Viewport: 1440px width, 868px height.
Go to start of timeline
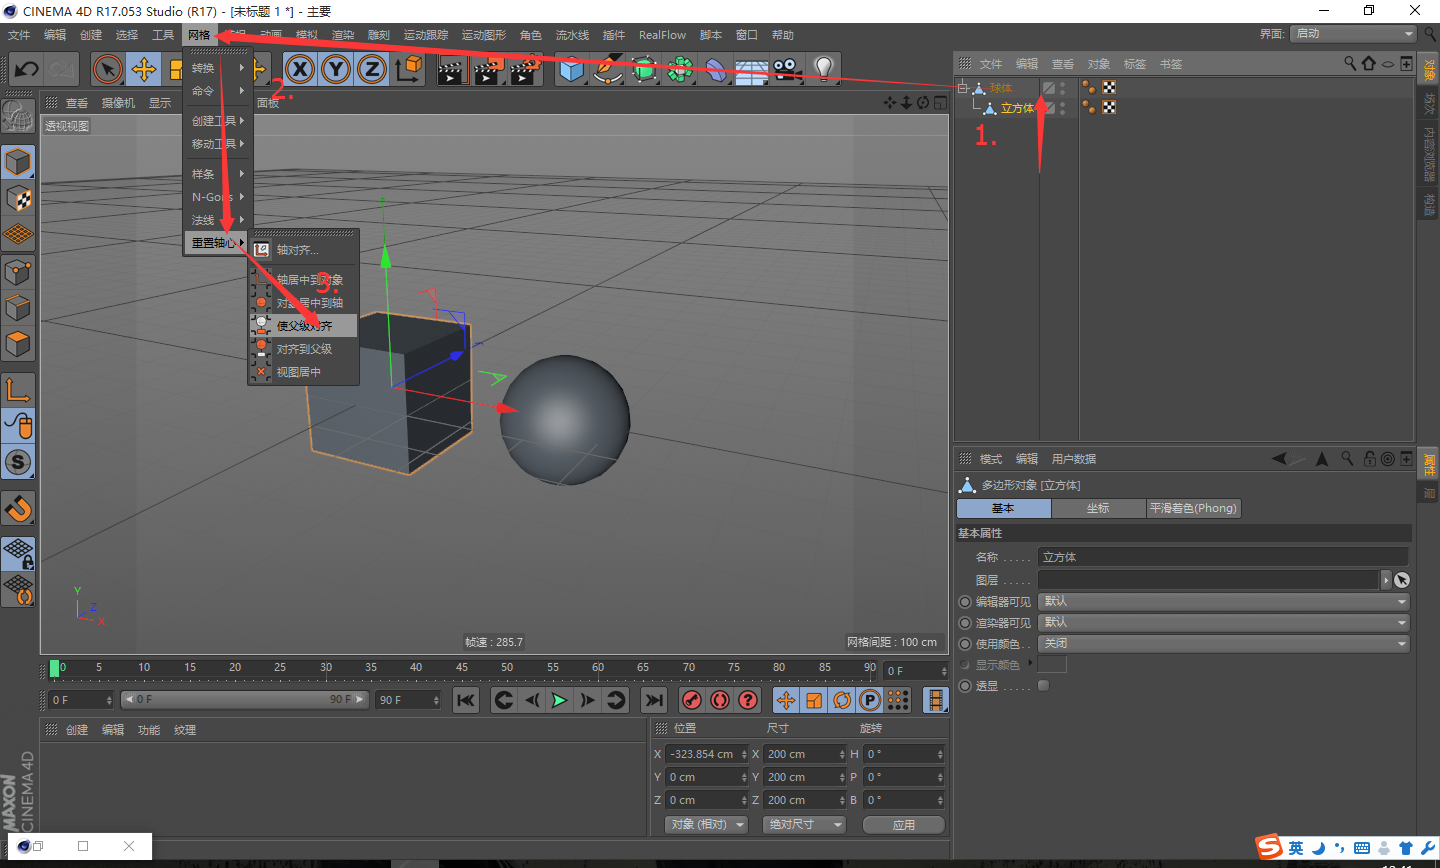(x=466, y=700)
